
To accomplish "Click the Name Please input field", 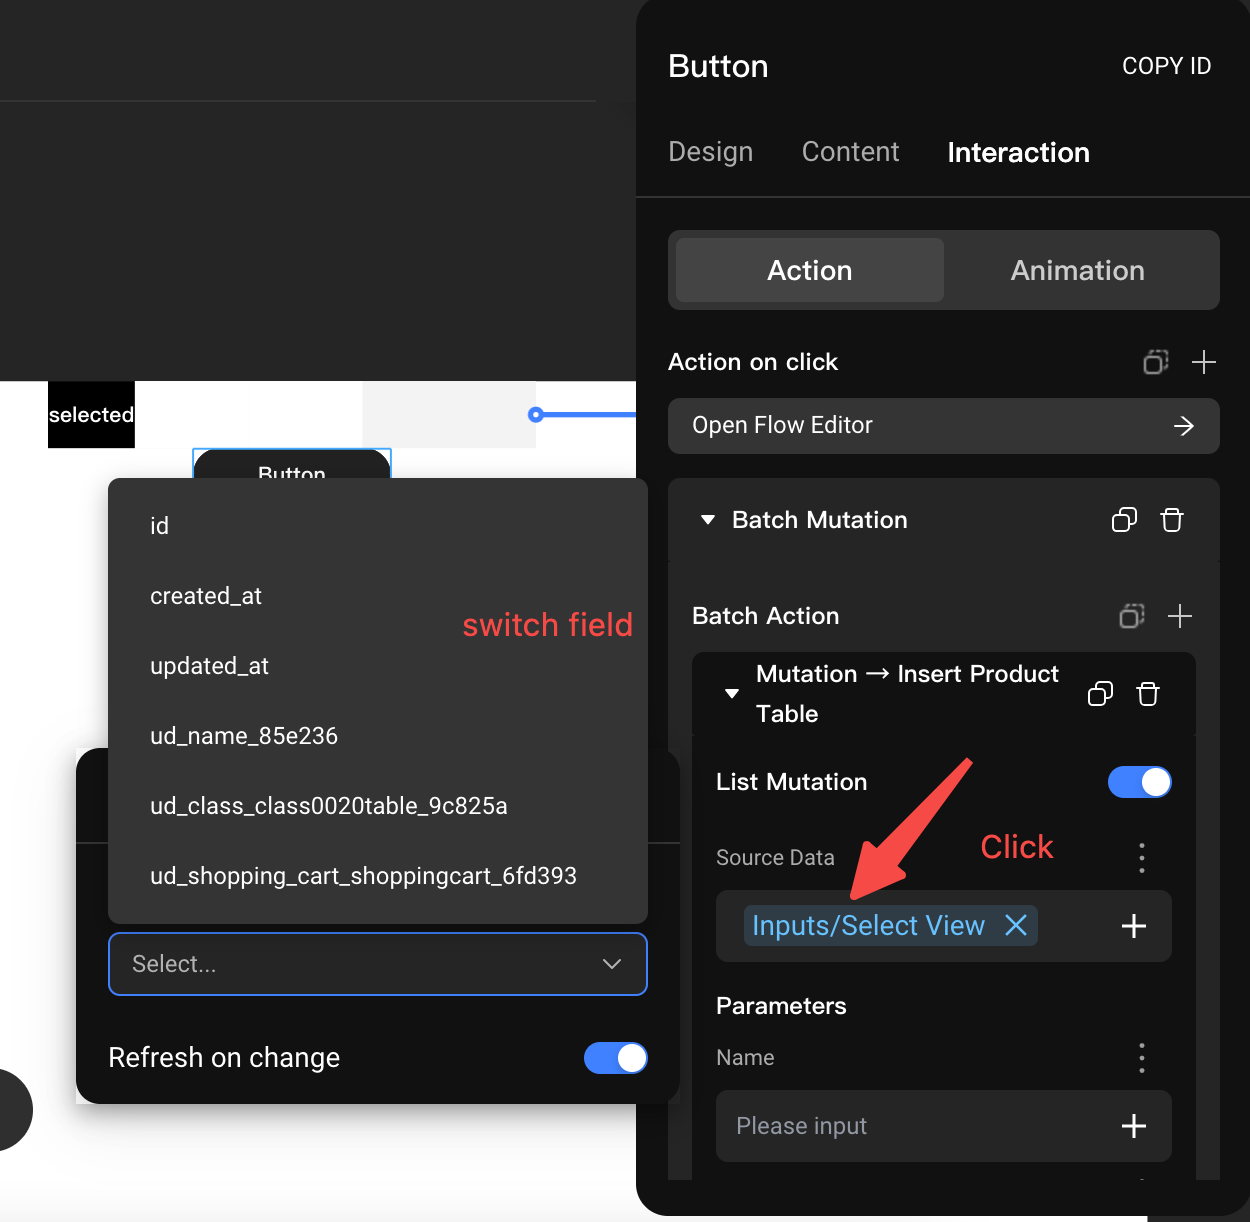I will tap(944, 1126).
